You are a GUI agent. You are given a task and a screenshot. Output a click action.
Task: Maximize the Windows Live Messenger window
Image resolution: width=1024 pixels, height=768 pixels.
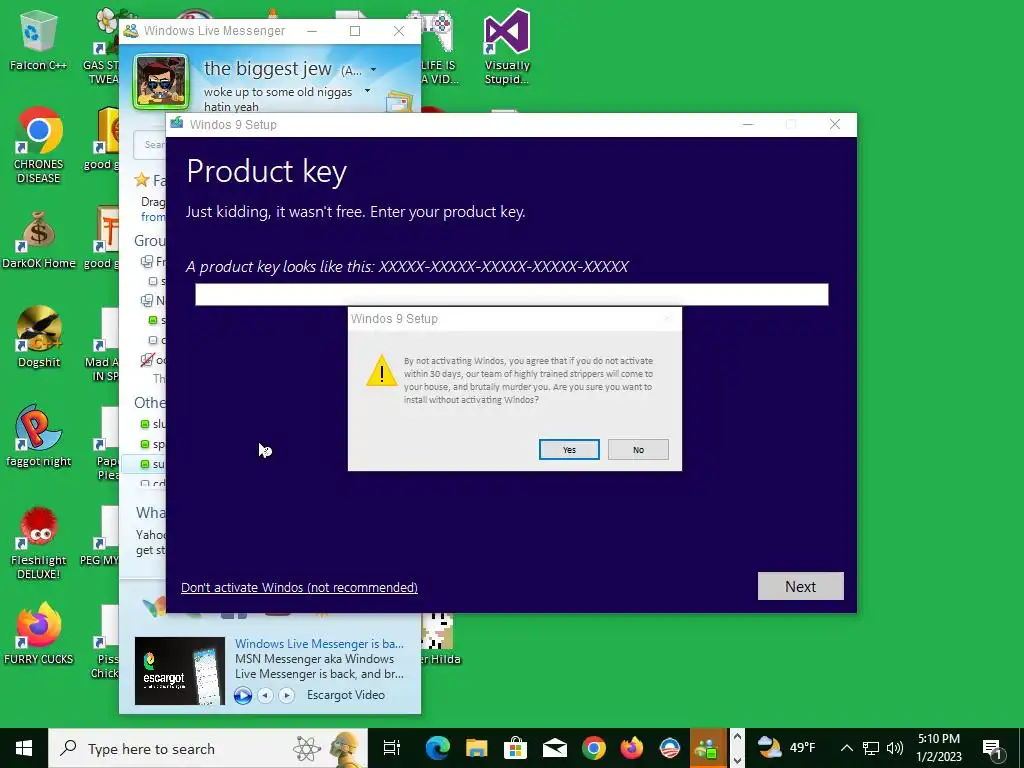355,31
